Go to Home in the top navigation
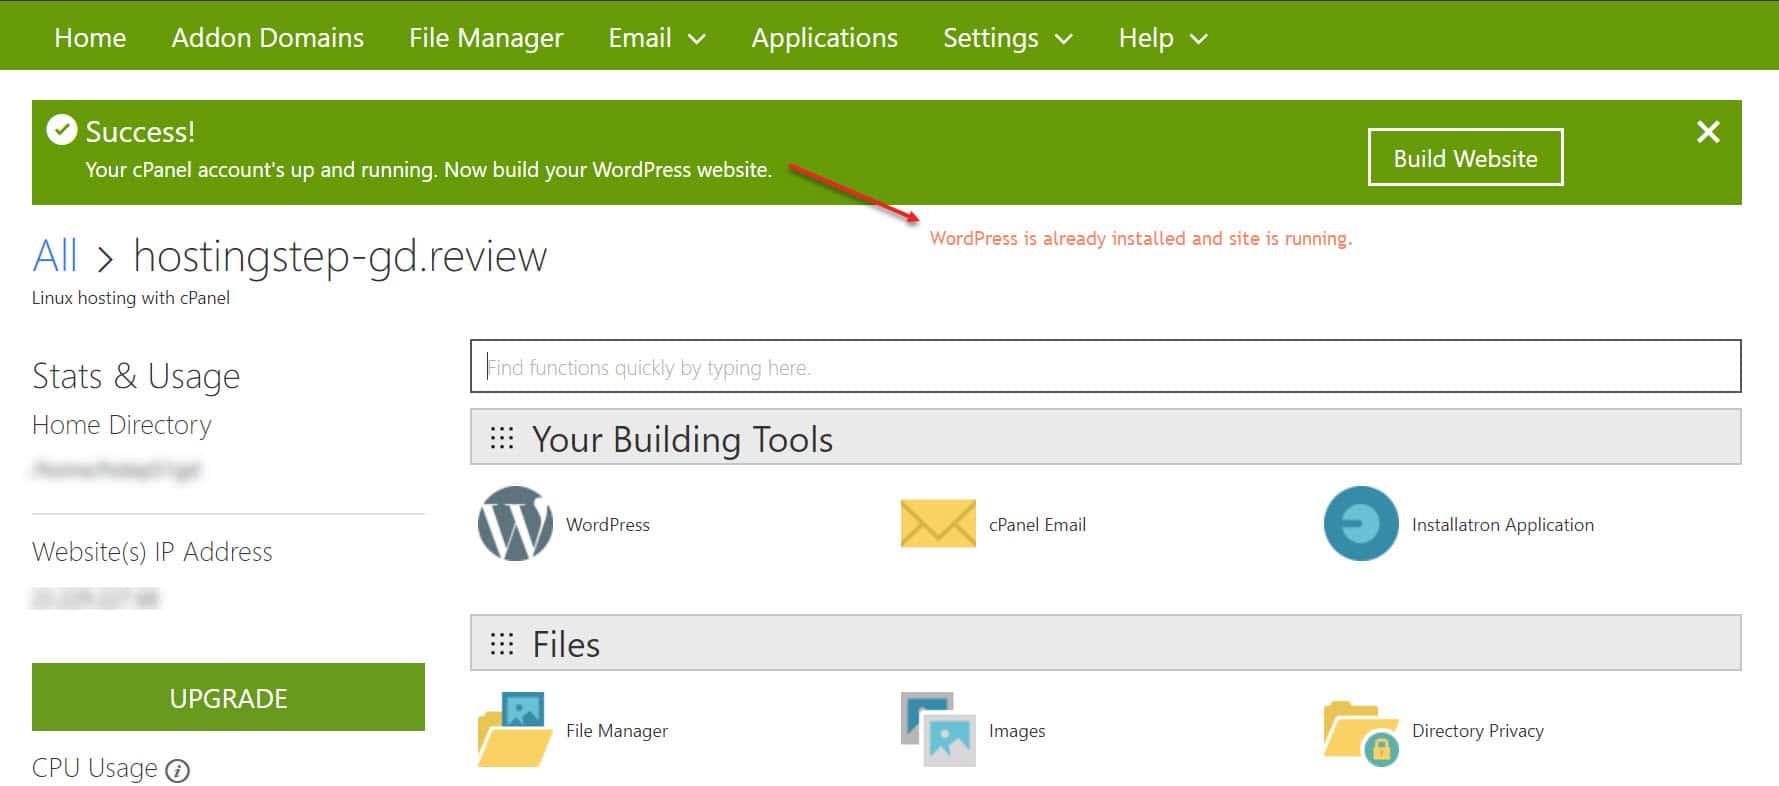This screenshot has width=1779, height=786. [90, 38]
